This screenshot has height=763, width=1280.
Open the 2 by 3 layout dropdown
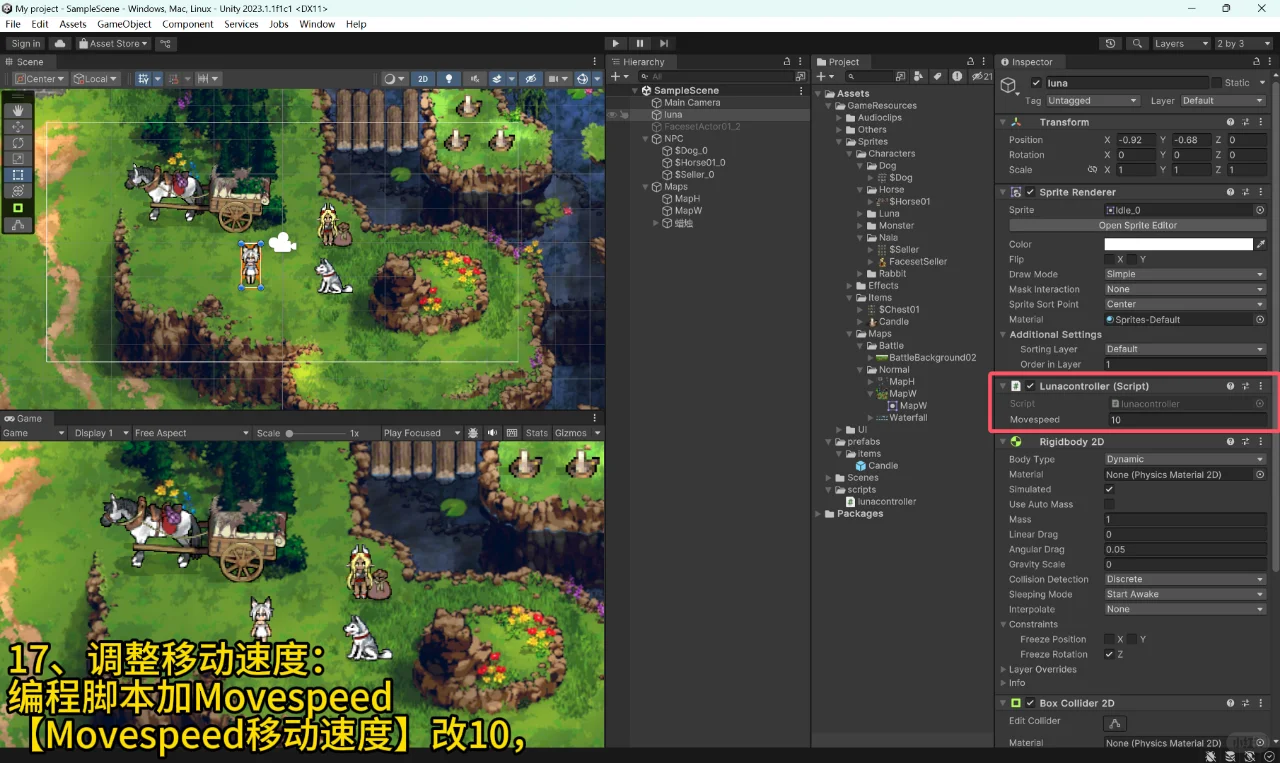pyautogui.click(x=1243, y=44)
